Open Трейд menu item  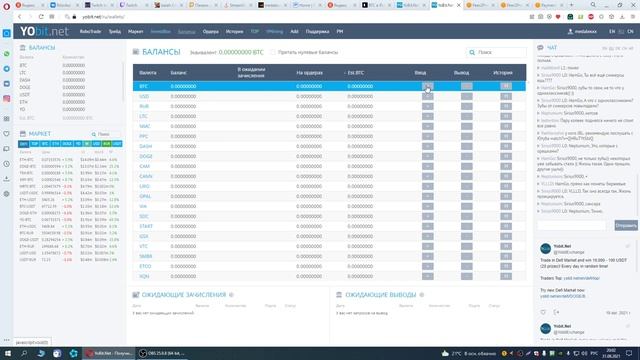coord(115,31)
